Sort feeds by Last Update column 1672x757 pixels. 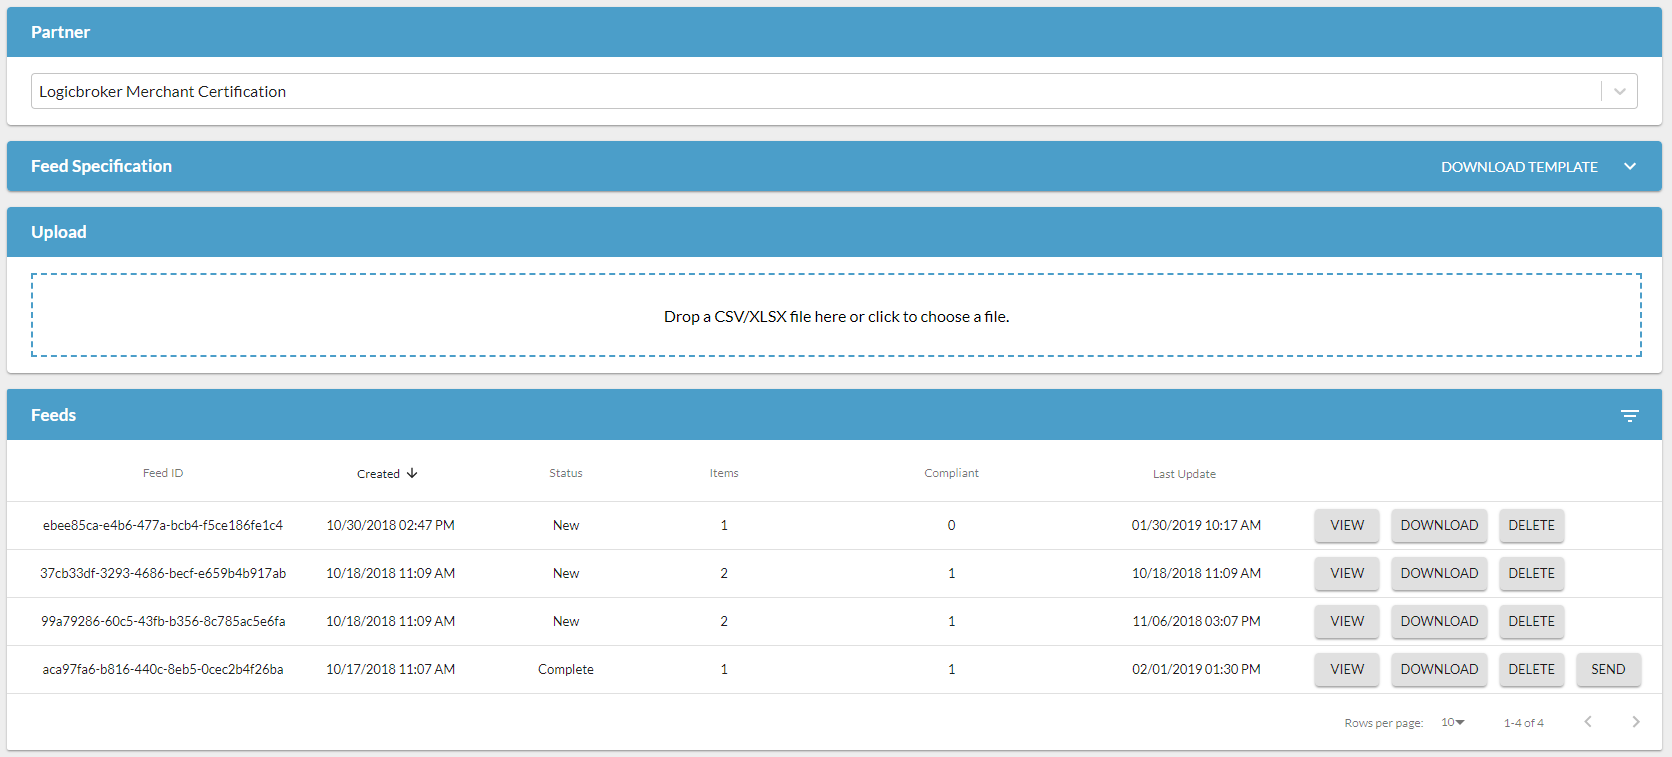(1183, 474)
